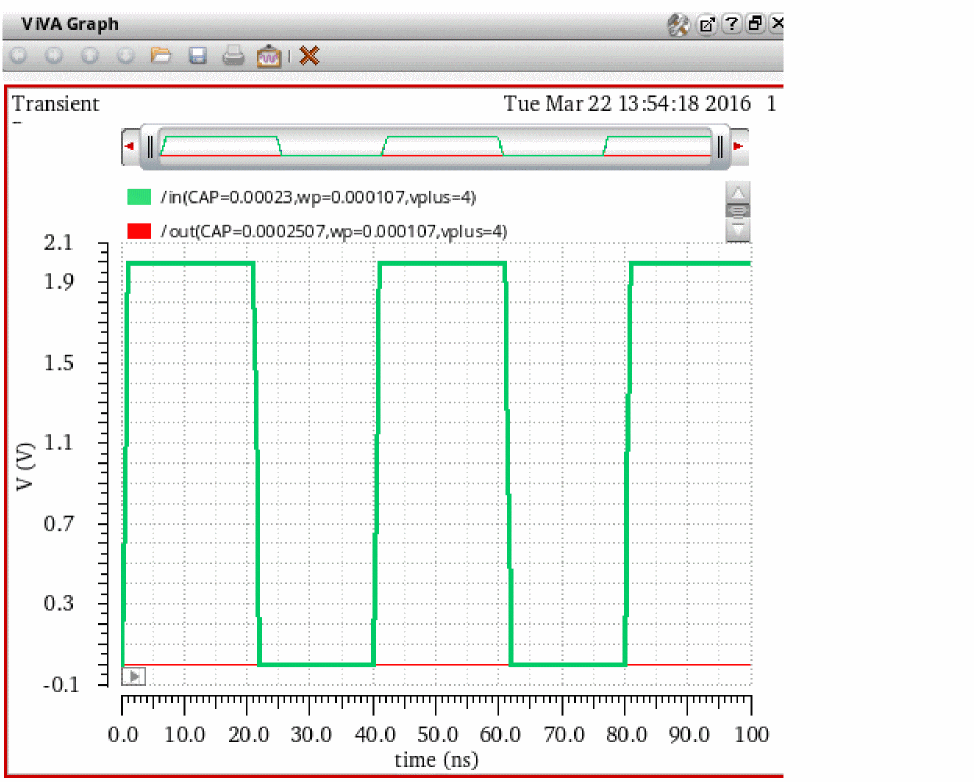Click the date stamp Tue Mar 22 13:54:18 2016

pos(627,104)
